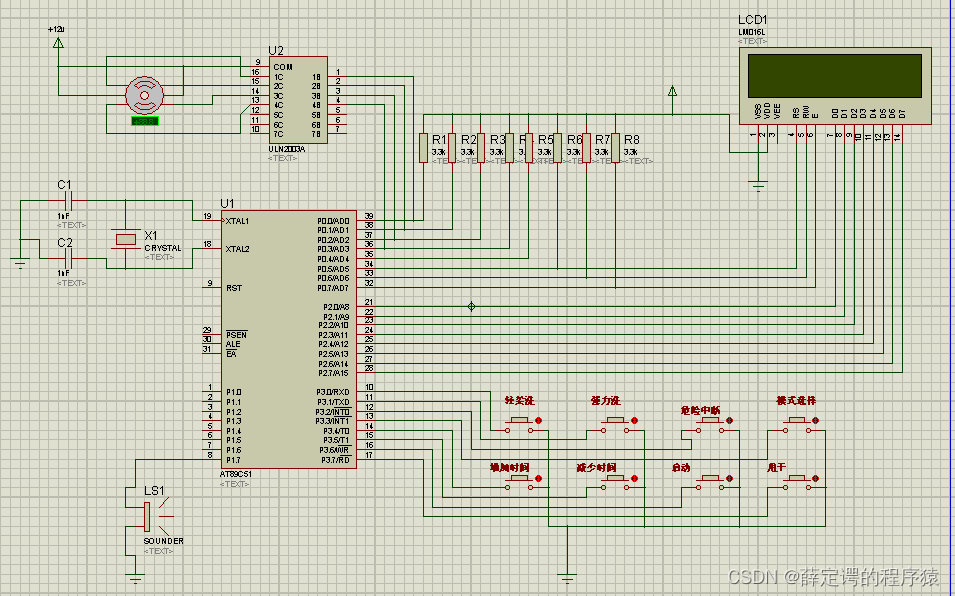
Task: Click the ground symbol below LCD1
Action: [758, 186]
